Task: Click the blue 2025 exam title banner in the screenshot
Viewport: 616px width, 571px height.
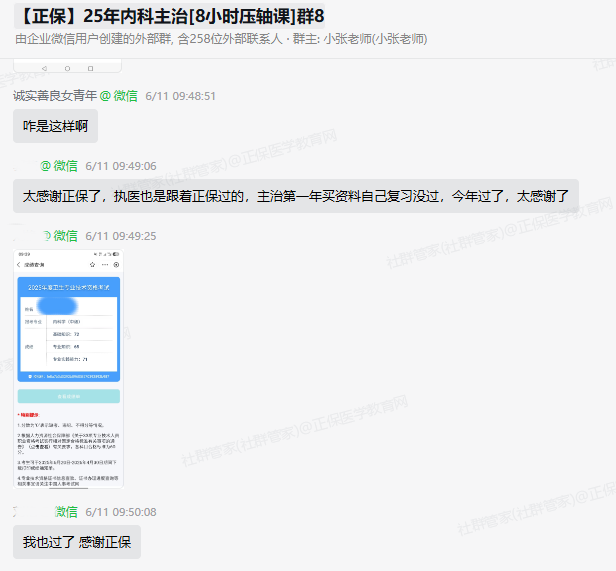Action: 68,286
